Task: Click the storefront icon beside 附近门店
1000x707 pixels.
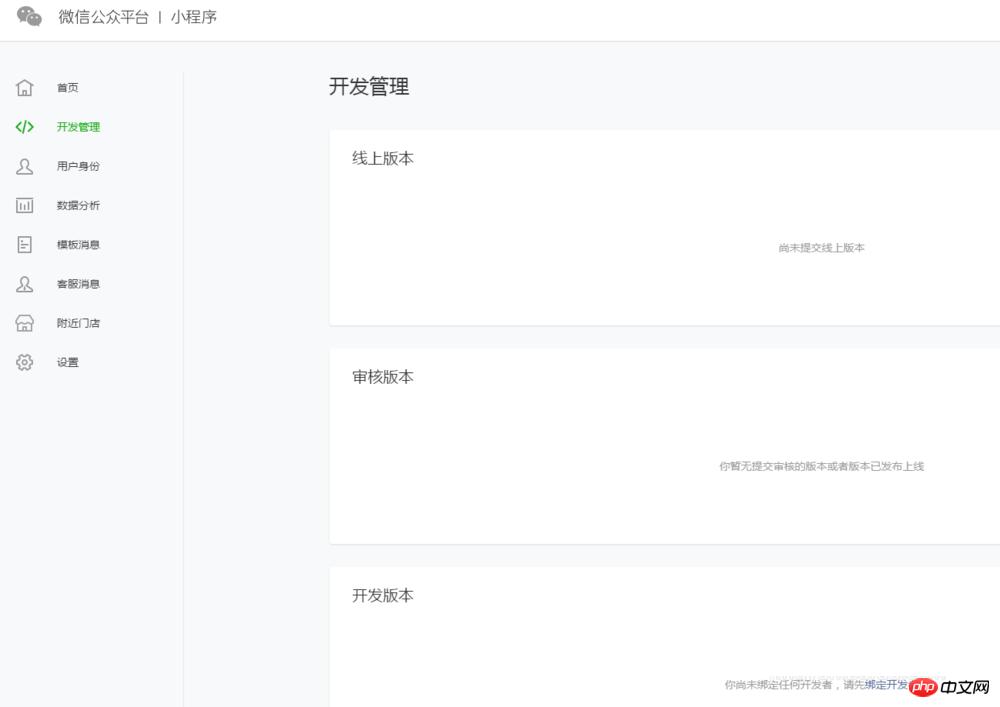Action: click(25, 323)
